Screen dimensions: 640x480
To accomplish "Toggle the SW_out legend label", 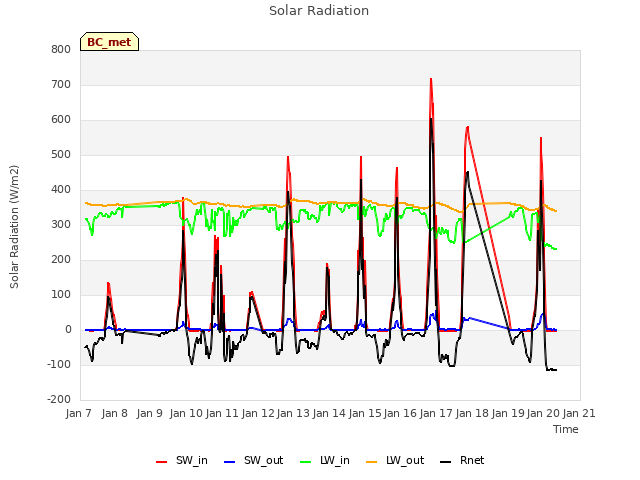I will coord(264,460).
